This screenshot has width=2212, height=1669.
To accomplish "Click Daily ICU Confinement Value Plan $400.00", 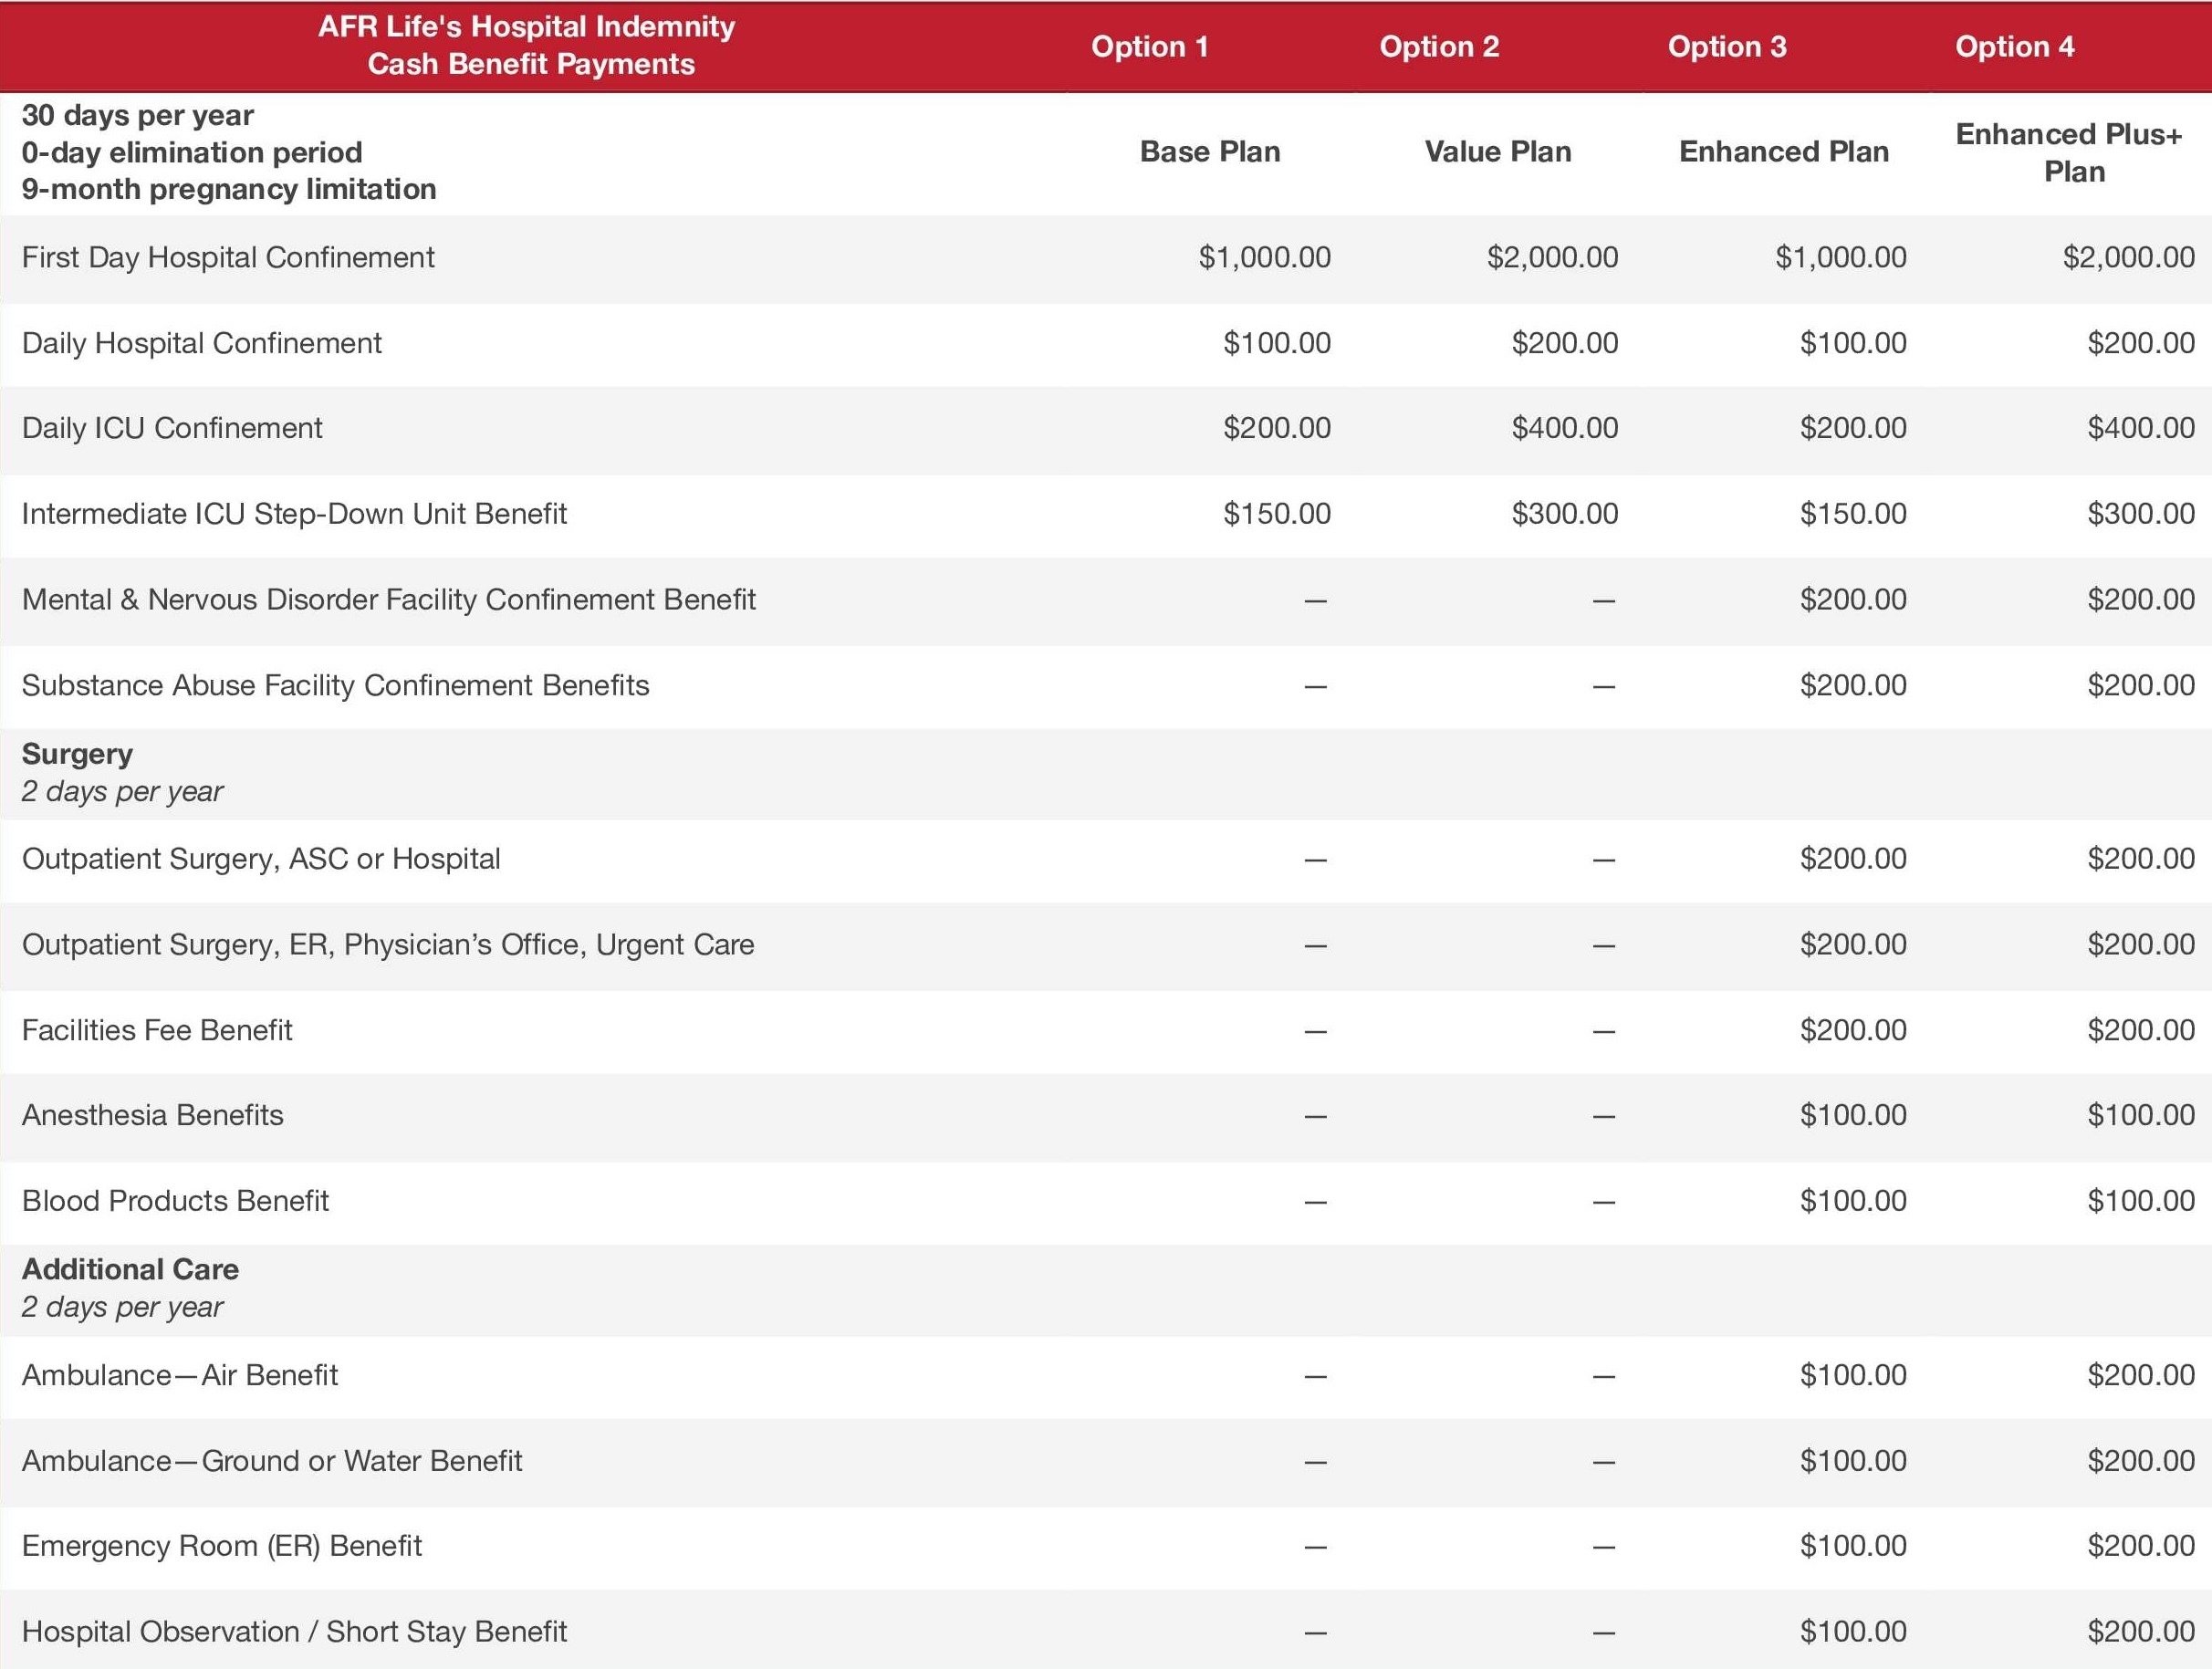I will point(1565,428).
